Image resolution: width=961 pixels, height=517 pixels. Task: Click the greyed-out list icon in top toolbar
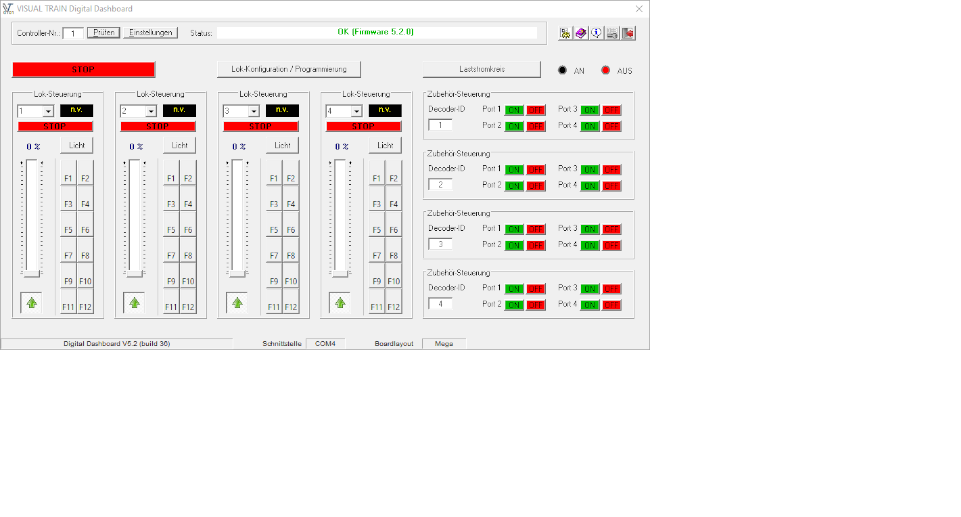click(612, 33)
